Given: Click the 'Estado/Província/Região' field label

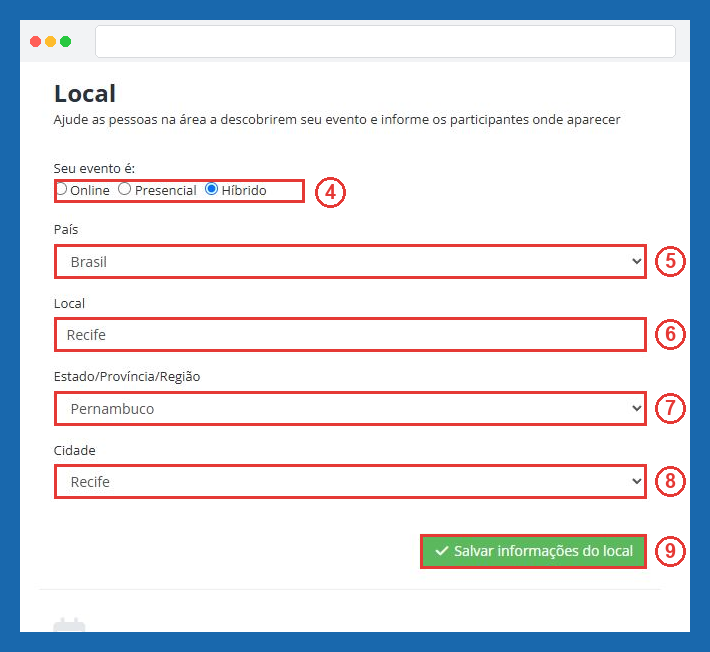Looking at the screenshot, I should (127, 377).
